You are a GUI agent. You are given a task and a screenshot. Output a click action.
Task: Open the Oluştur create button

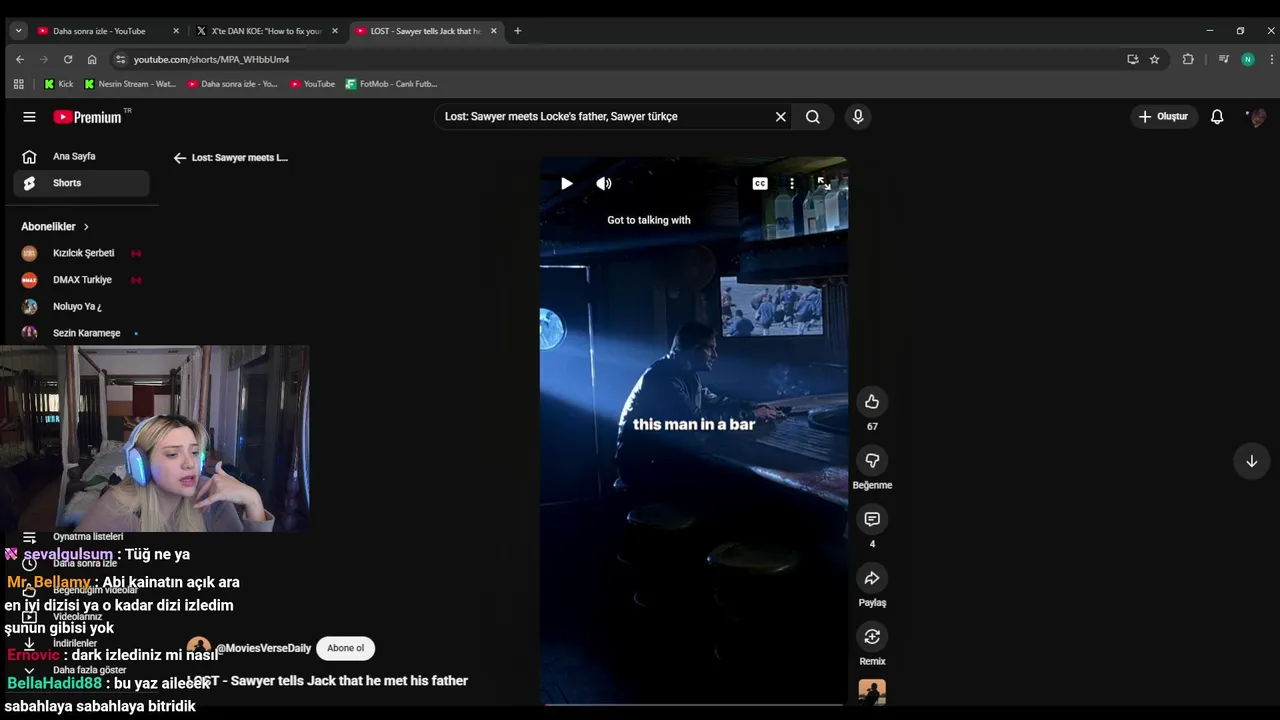click(1164, 117)
